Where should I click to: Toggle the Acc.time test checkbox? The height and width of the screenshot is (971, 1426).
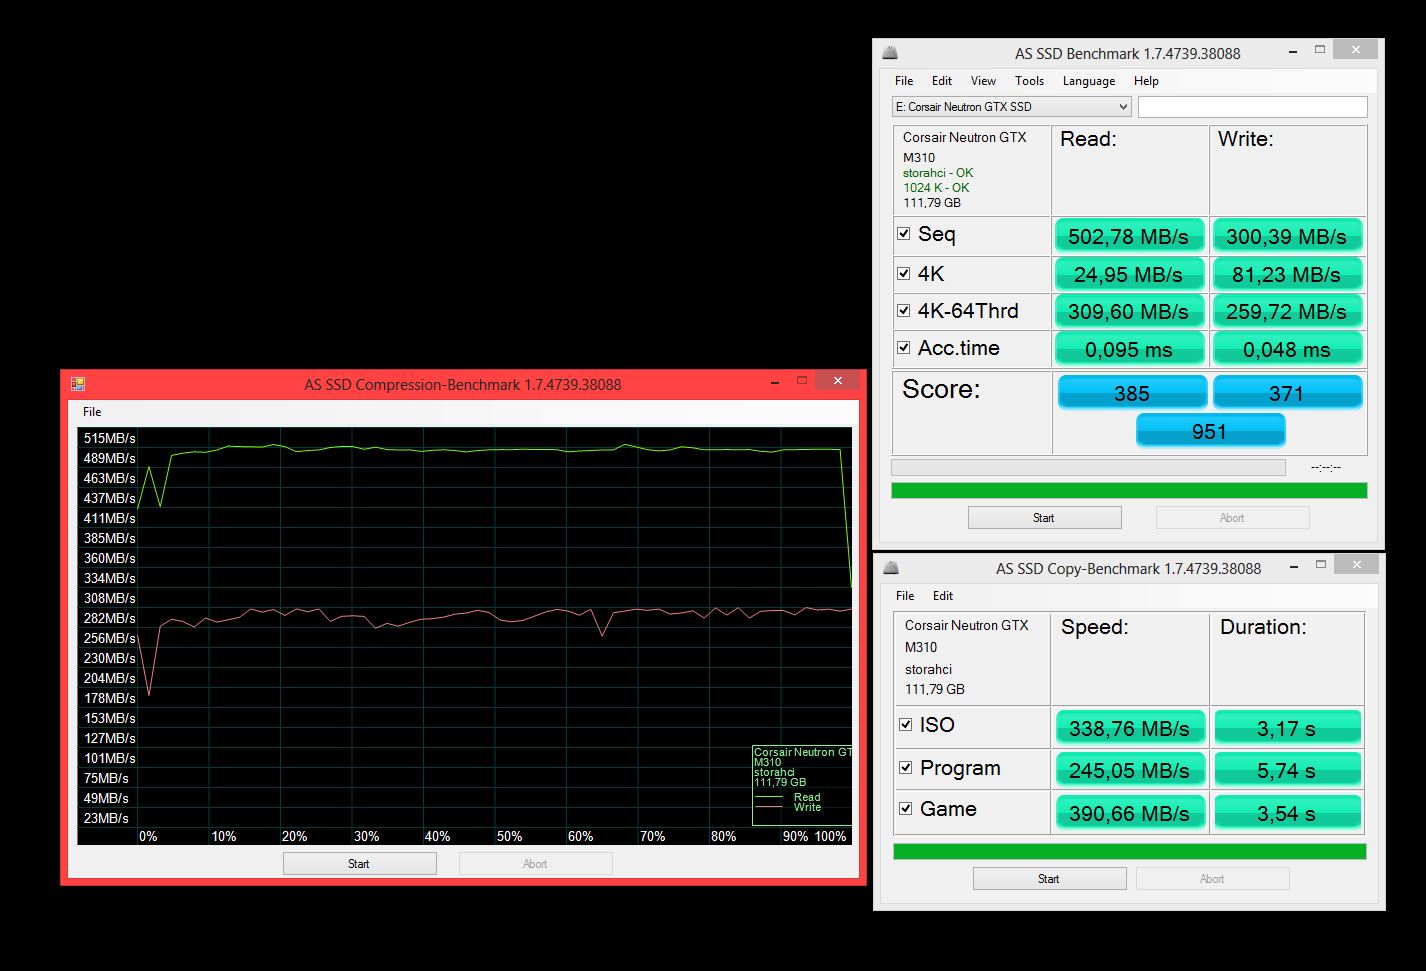click(x=904, y=347)
